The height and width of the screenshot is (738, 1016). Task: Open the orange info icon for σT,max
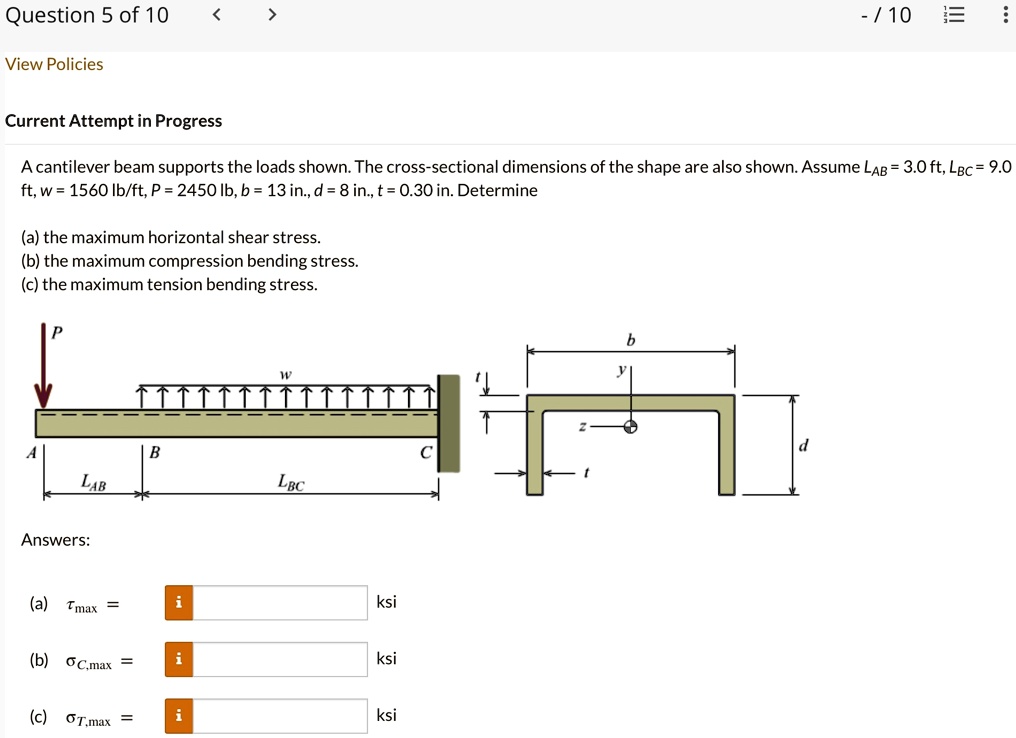tap(178, 716)
